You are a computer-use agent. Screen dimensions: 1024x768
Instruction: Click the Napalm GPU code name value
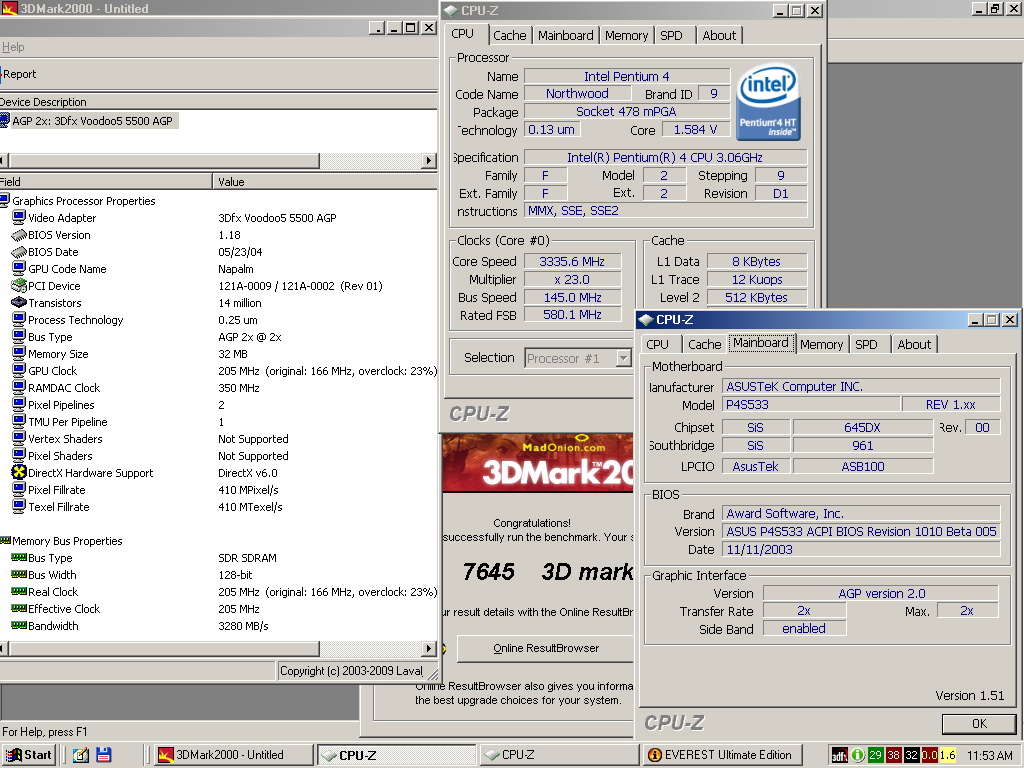point(236,268)
